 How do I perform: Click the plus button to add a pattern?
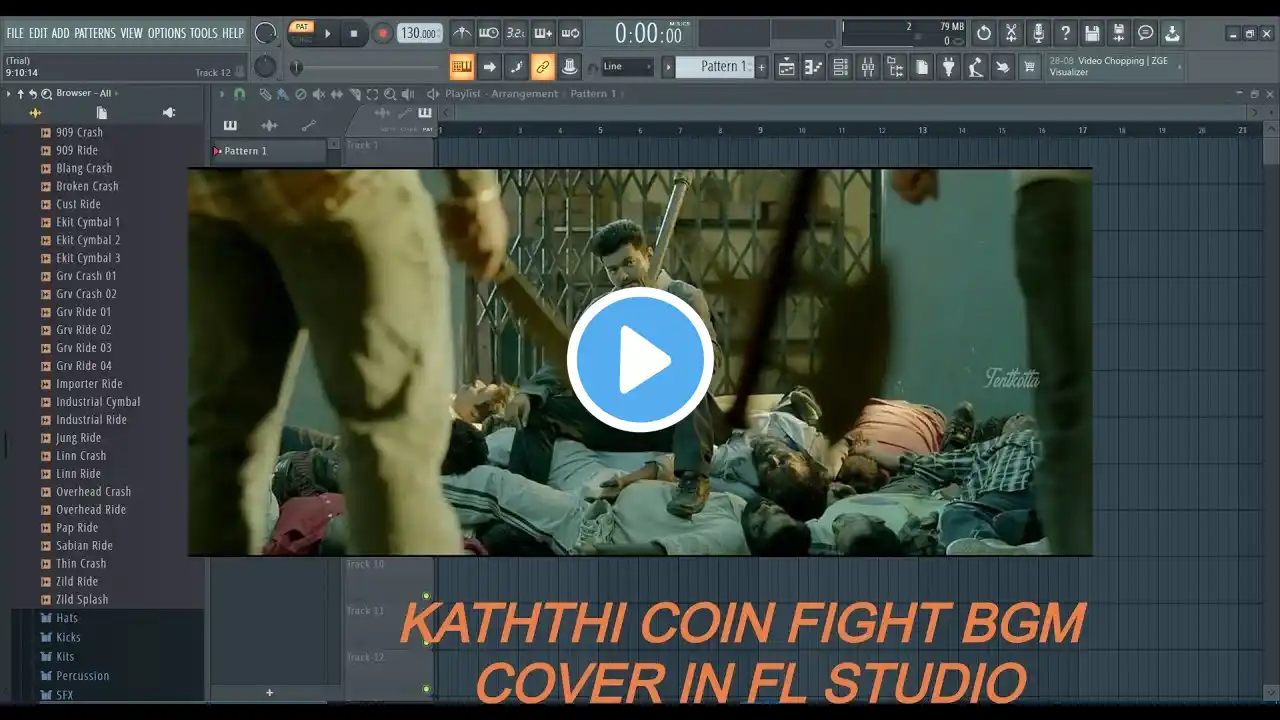click(x=762, y=67)
